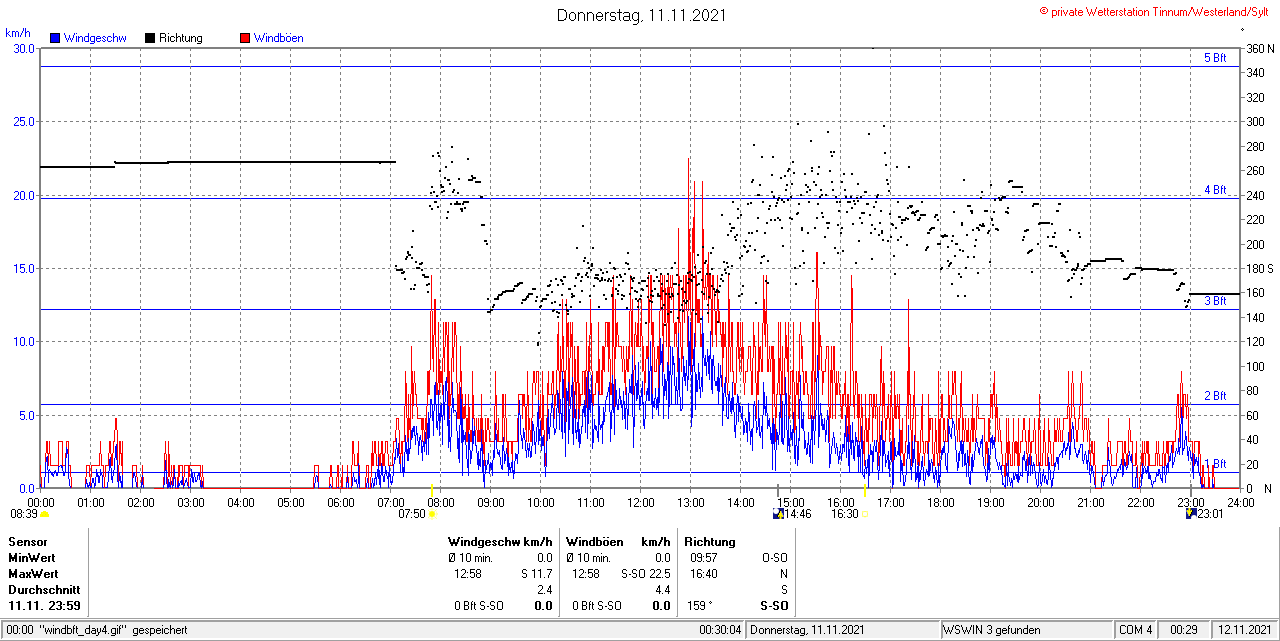Click the WSWIN 3 gefunden status entry

click(x=992, y=630)
